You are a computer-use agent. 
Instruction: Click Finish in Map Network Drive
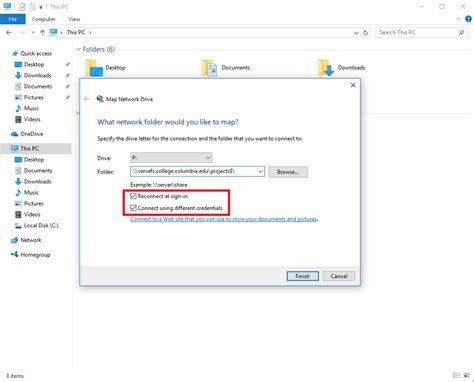302,276
